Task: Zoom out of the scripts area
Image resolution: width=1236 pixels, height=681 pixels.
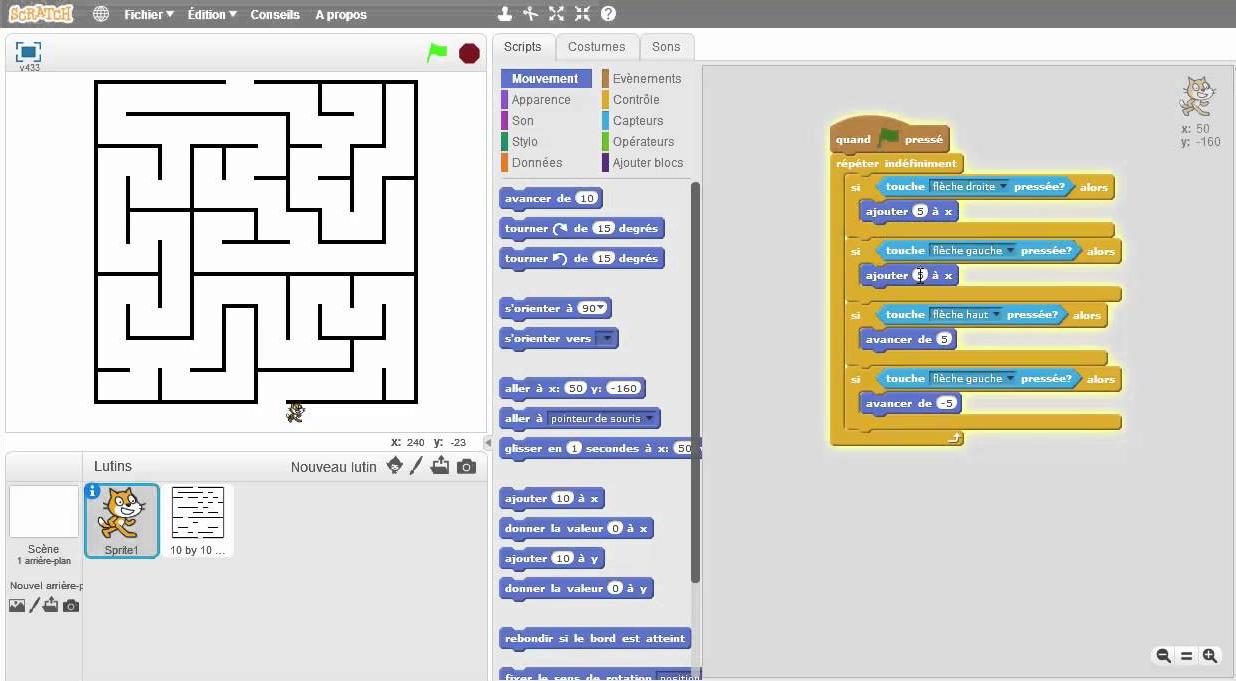Action: click(1163, 656)
